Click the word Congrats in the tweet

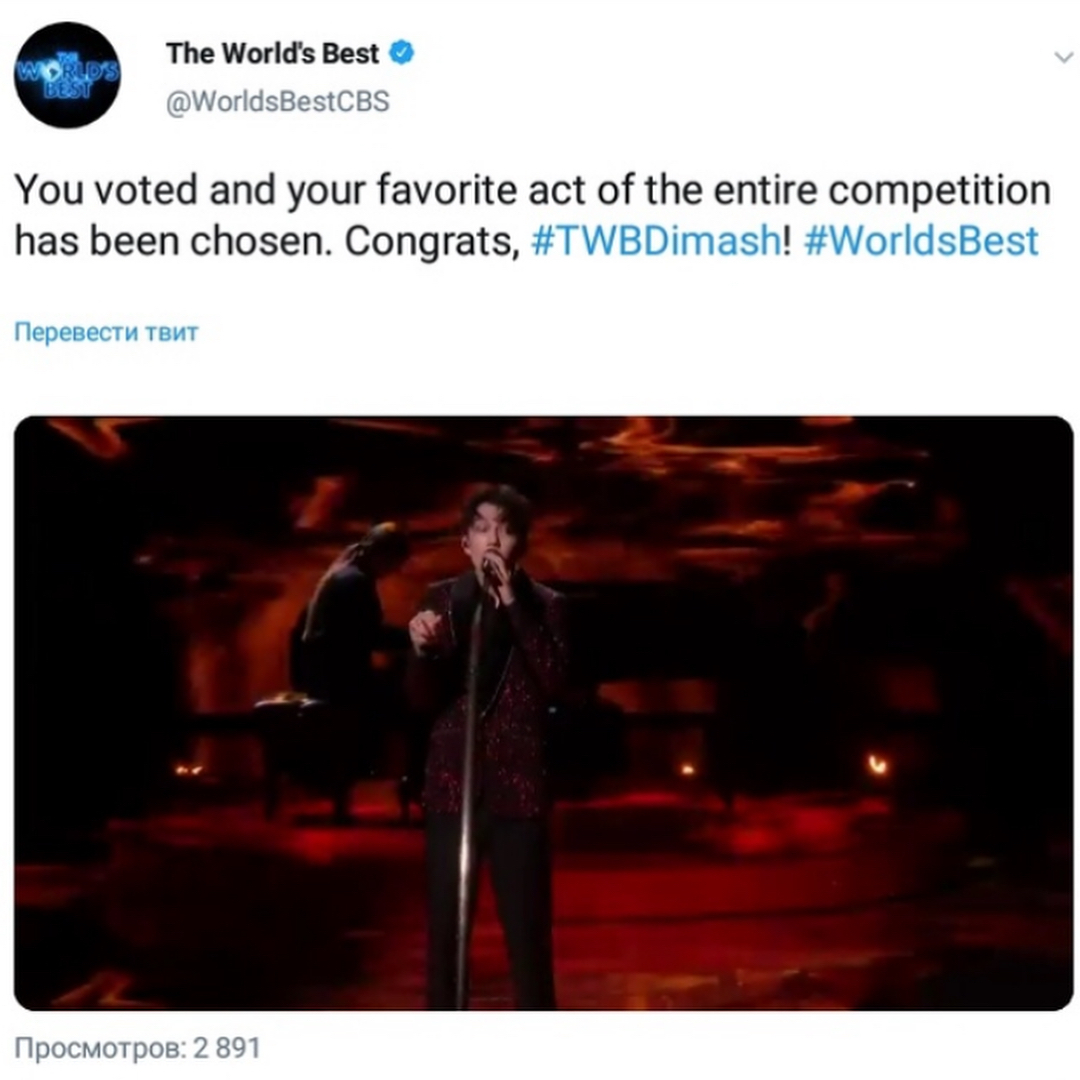point(431,242)
